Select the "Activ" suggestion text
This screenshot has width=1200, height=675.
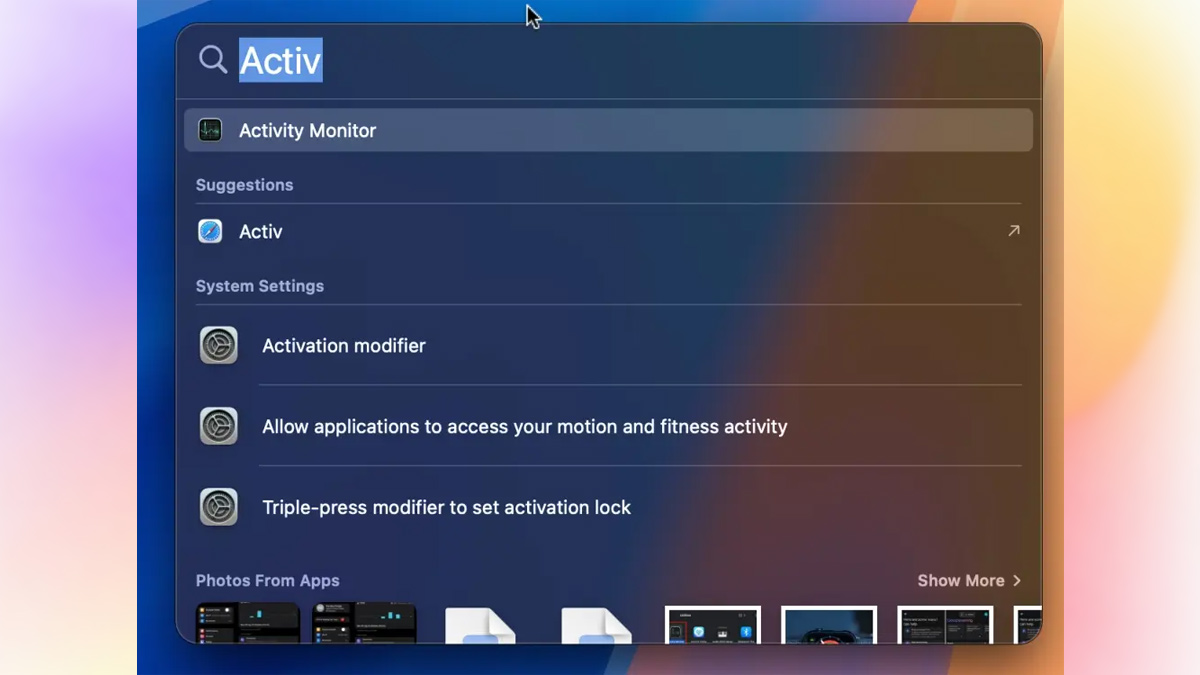coord(261,231)
